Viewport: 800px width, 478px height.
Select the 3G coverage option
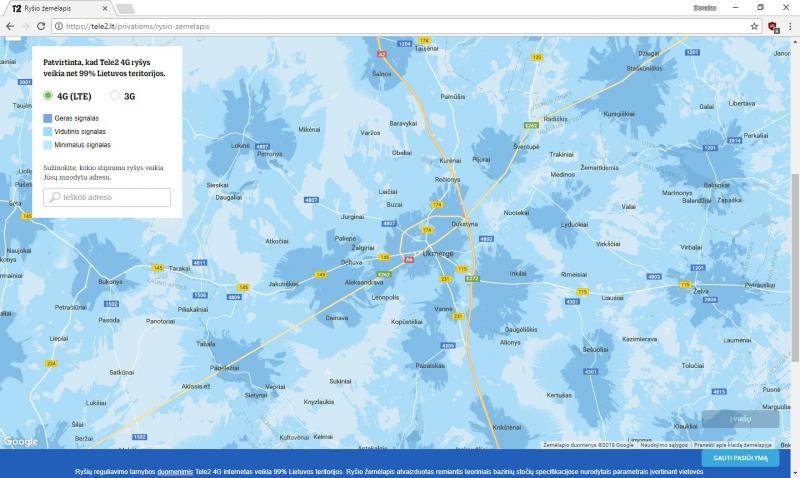coord(115,95)
